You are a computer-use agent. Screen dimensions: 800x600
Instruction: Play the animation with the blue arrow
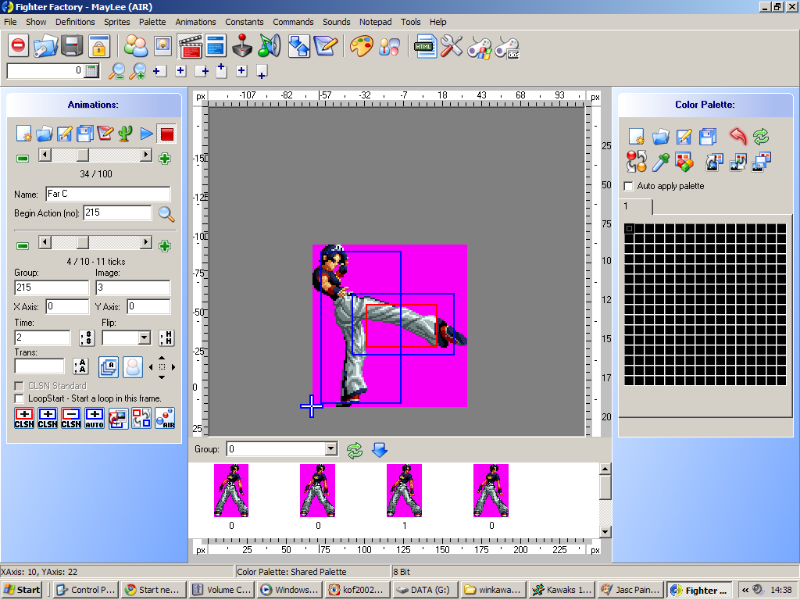click(x=146, y=133)
